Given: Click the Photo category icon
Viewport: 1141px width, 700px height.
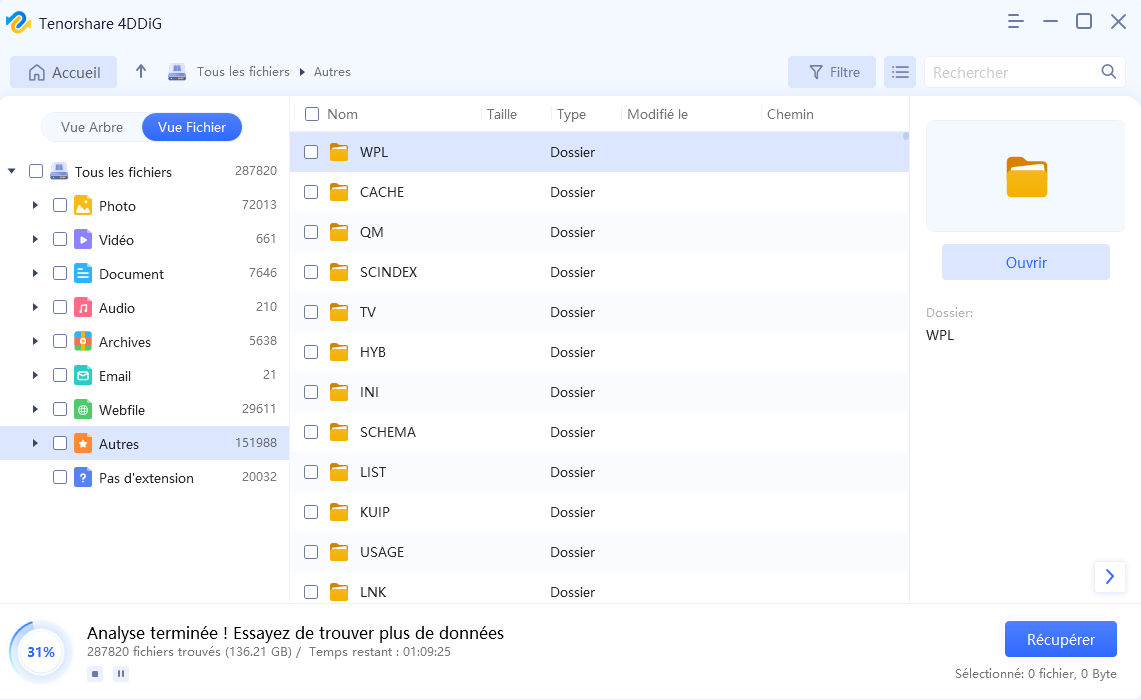Looking at the screenshot, I should 83,206.
